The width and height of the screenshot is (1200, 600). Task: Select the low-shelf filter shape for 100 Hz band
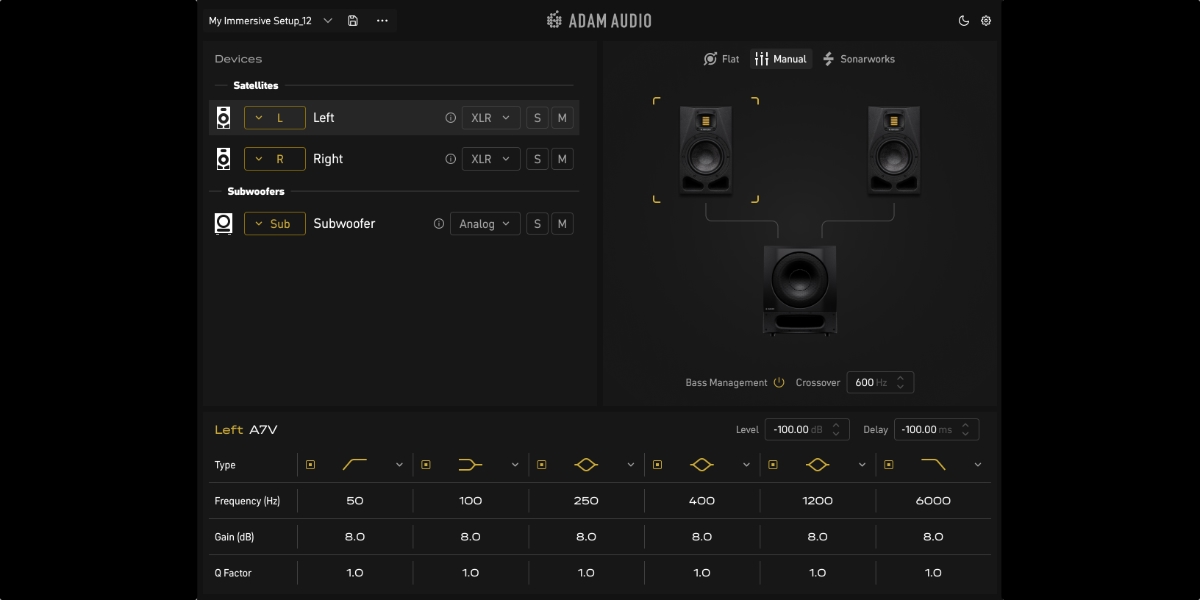point(470,465)
